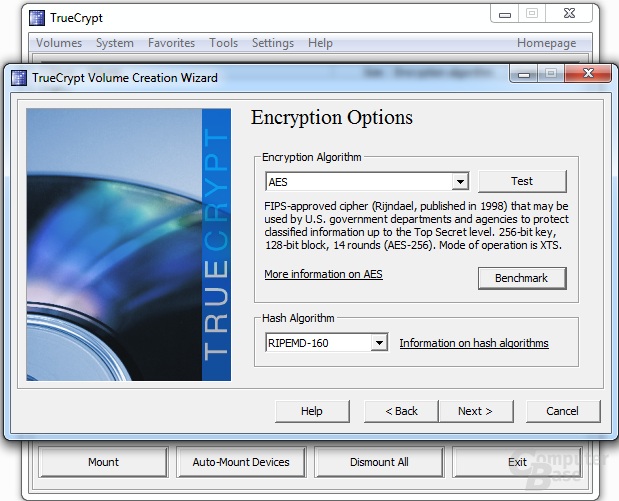Open the Encryption Algorithm dropdown showing AES
The image size is (619, 501).
pos(367,182)
